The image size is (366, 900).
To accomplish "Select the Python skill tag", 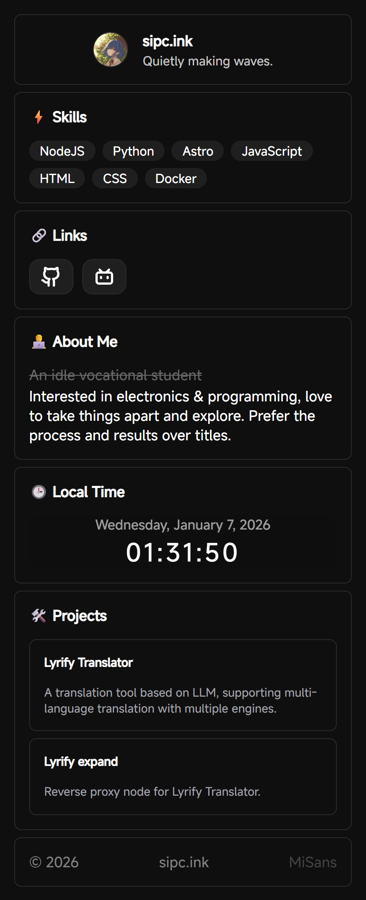I will (133, 151).
